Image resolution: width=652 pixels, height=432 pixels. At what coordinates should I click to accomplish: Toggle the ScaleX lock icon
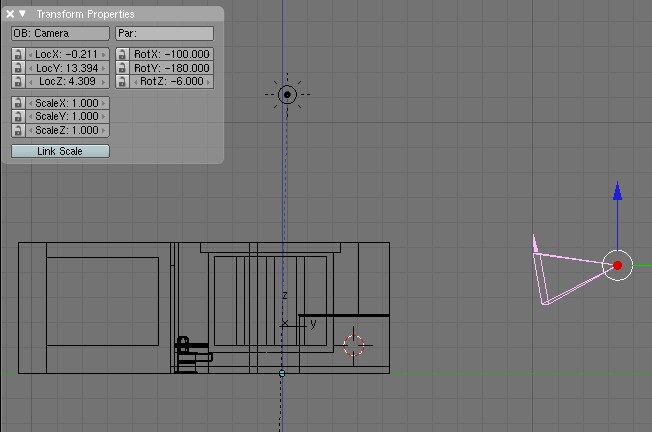[18, 103]
